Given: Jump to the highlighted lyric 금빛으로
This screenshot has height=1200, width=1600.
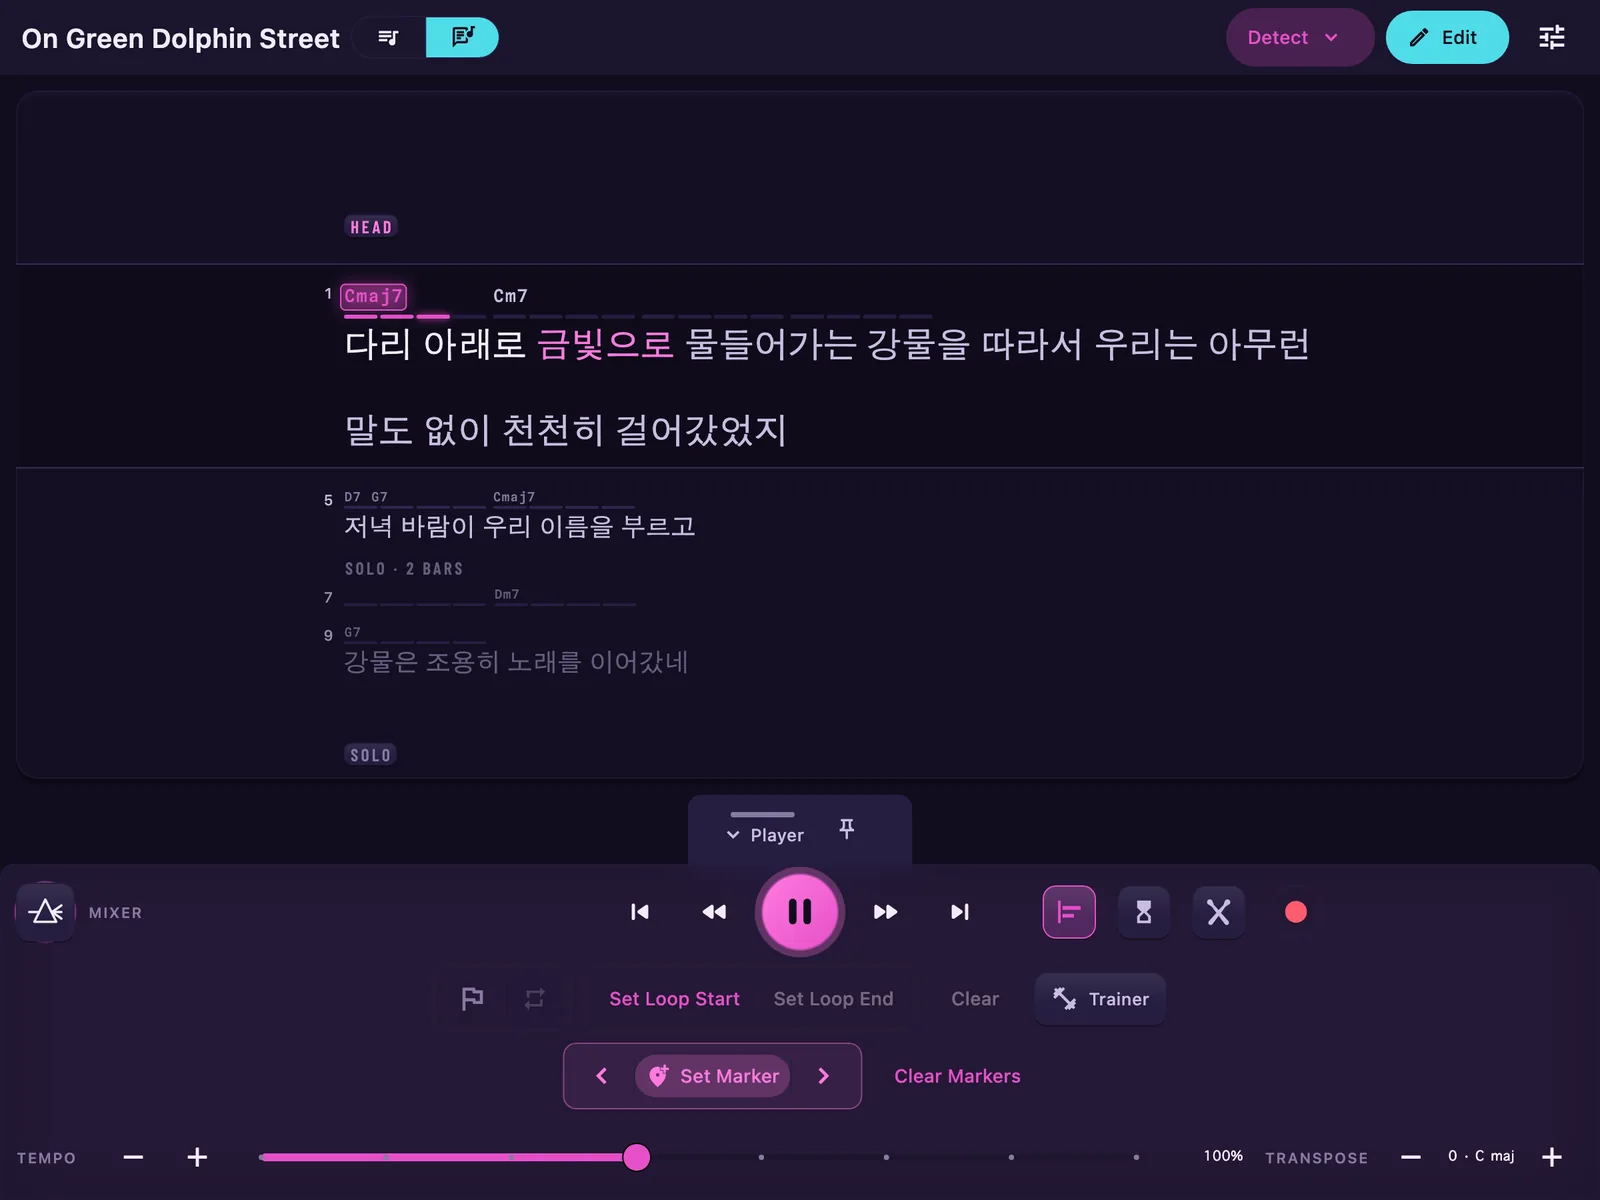Looking at the screenshot, I should point(606,344).
